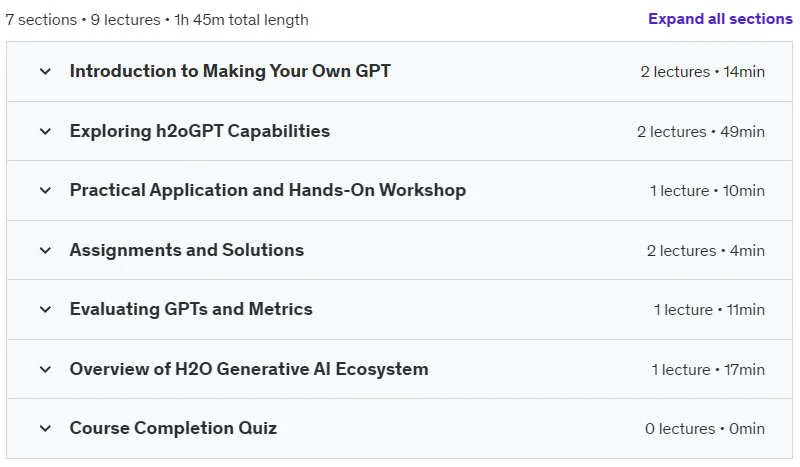Expand chevron for Evaluating GPTs and Metrics
The width and height of the screenshot is (800, 467).
coord(45,310)
